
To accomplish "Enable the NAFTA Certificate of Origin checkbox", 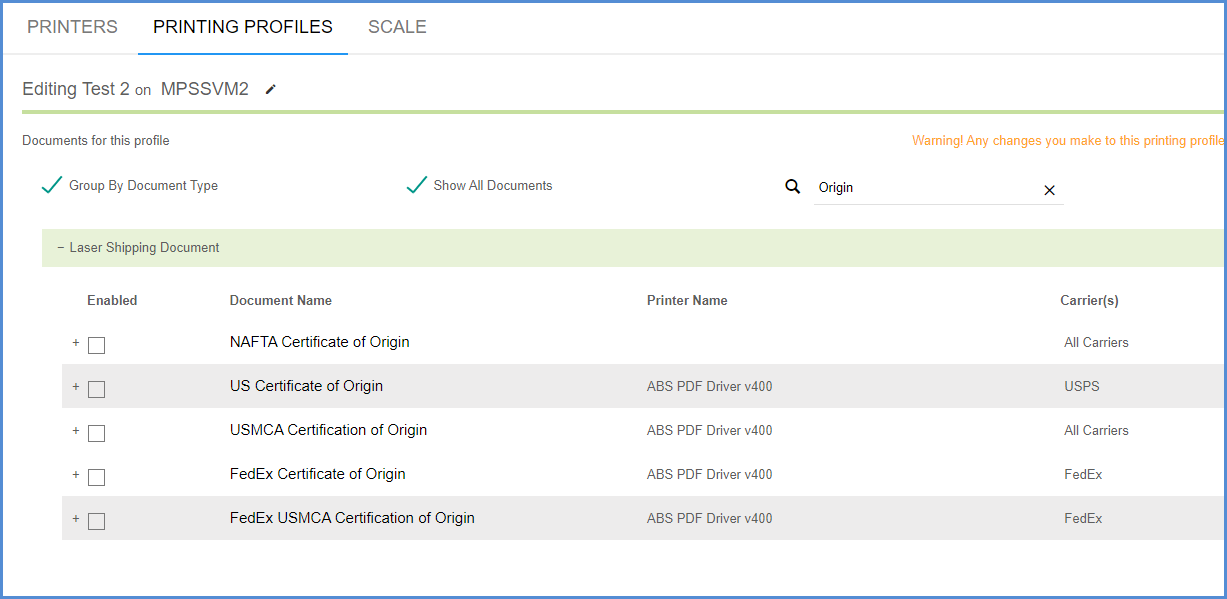I will [95, 344].
